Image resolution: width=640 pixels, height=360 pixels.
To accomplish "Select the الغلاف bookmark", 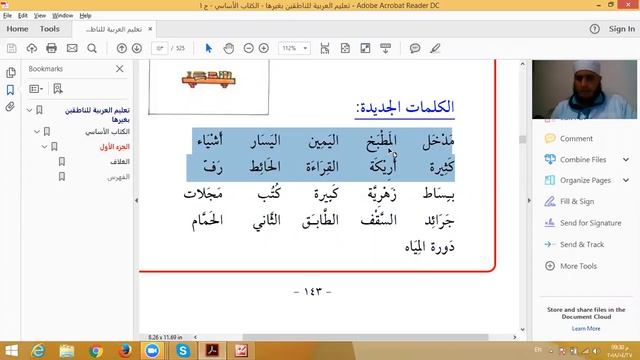I will (x=120, y=162).
